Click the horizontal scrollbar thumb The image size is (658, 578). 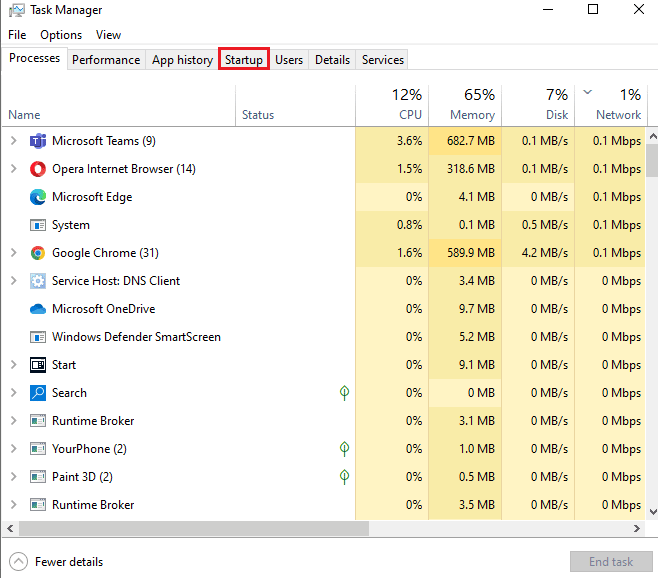pyautogui.click(x=194, y=528)
